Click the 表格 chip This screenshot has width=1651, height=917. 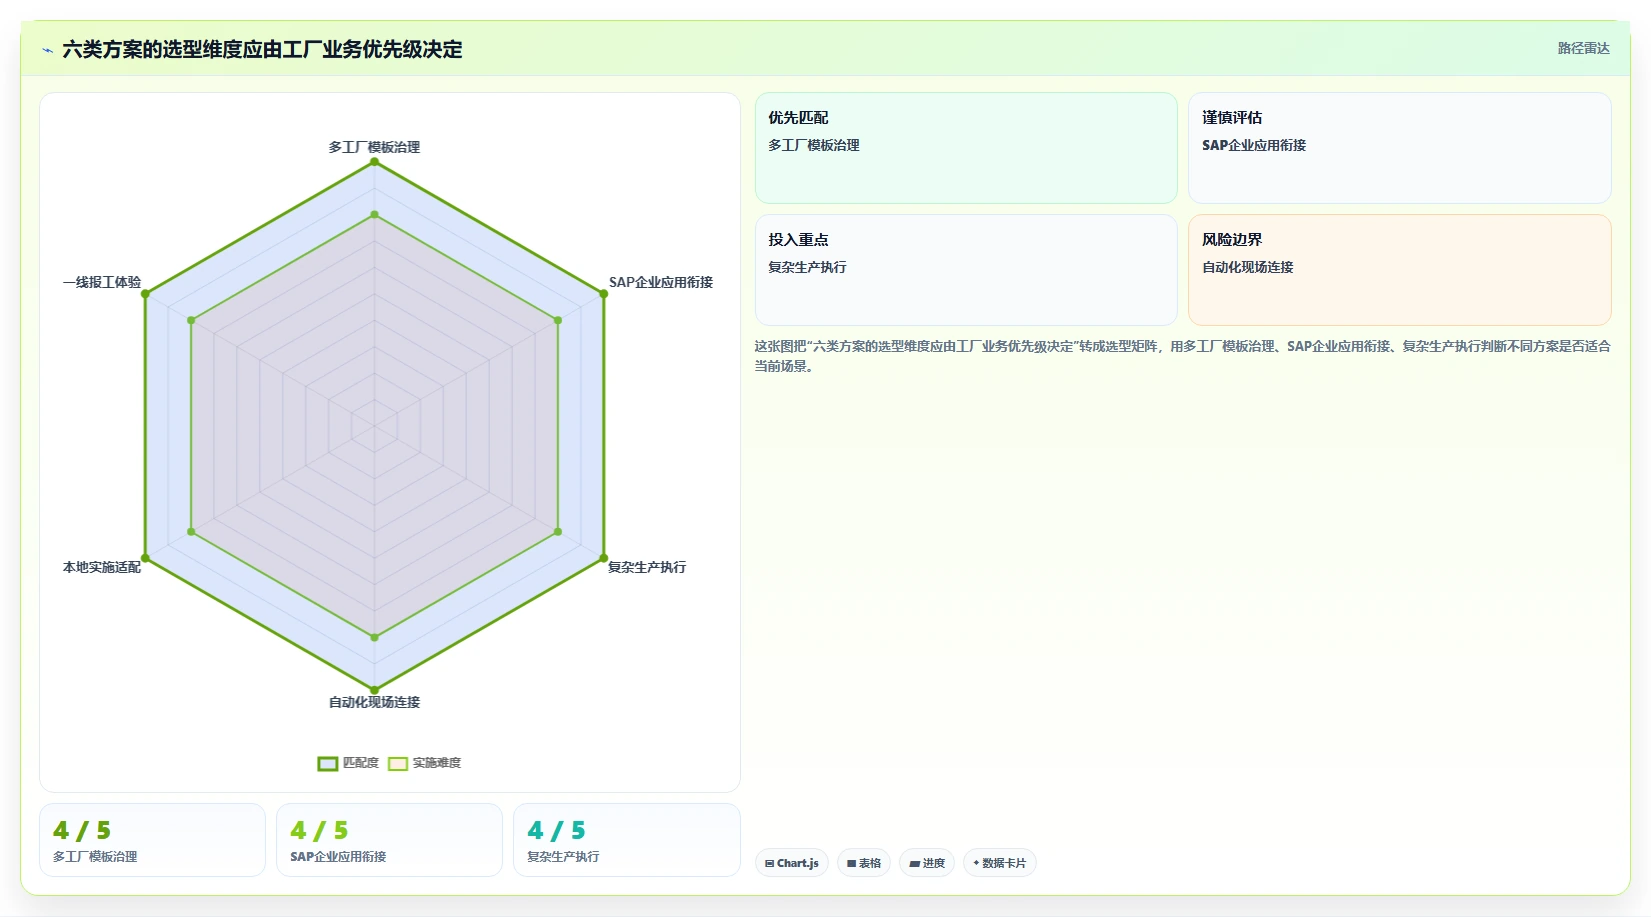click(x=864, y=863)
